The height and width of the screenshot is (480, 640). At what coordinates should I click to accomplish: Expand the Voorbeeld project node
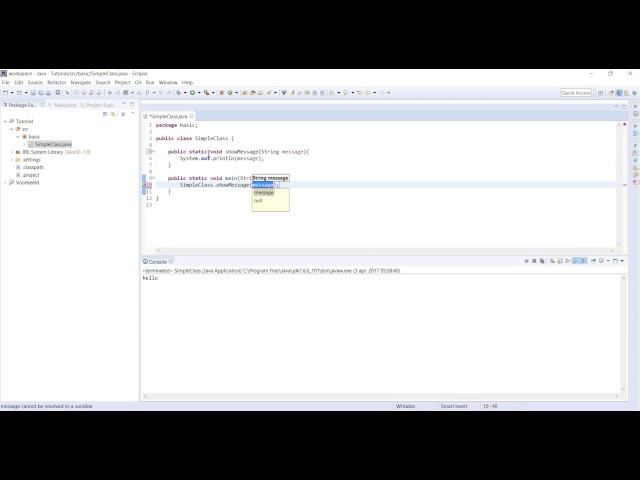[x=5, y=182]
